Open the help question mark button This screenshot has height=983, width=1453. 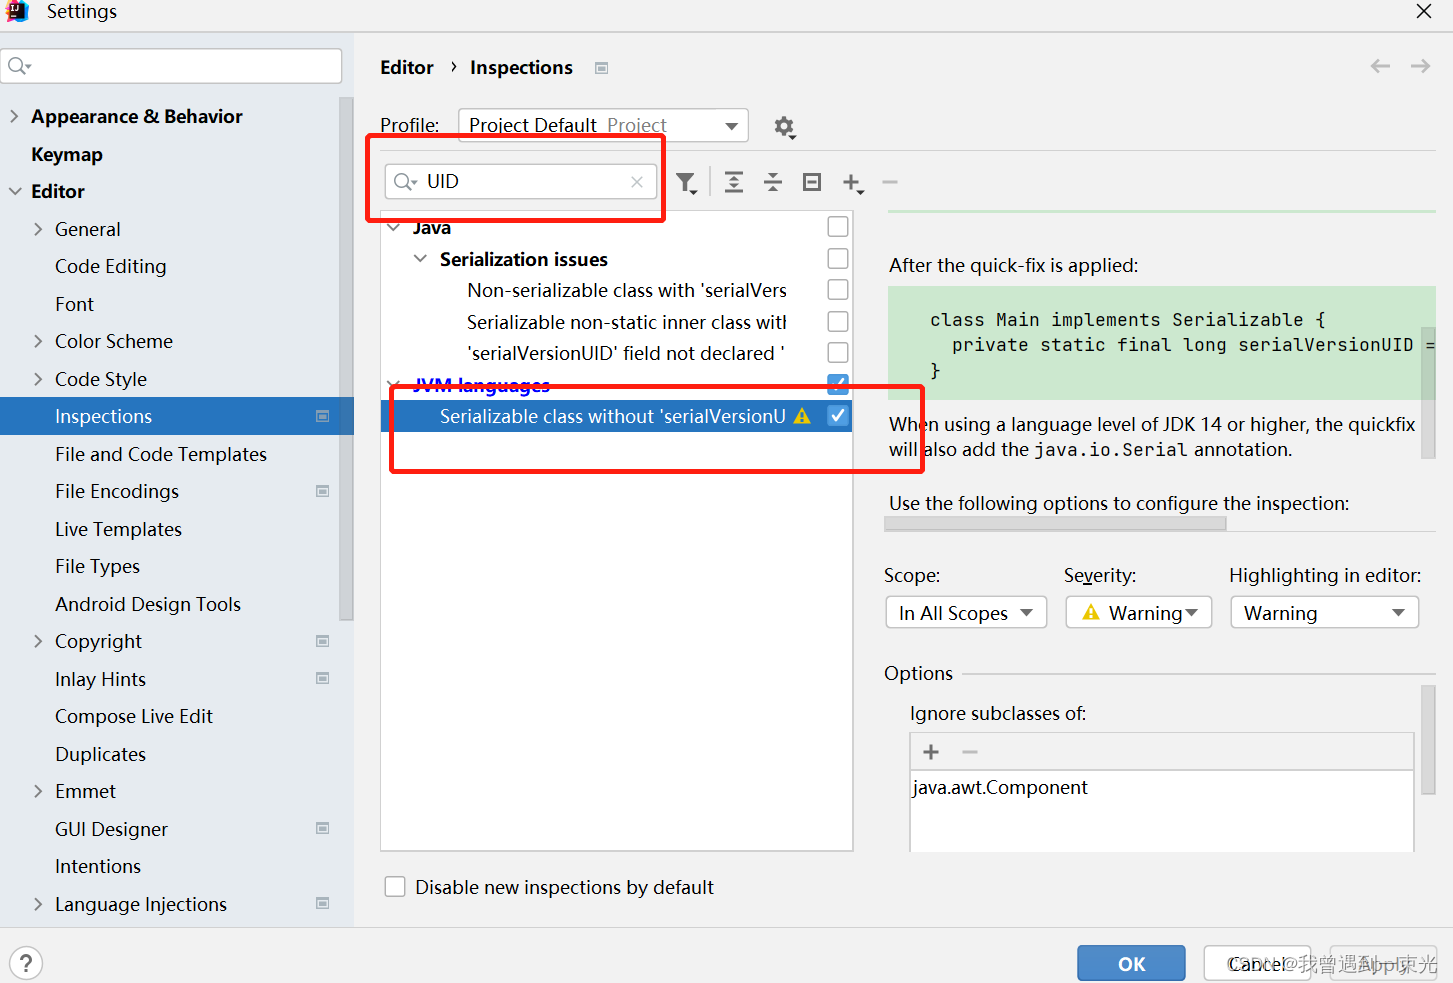(26, 963)
